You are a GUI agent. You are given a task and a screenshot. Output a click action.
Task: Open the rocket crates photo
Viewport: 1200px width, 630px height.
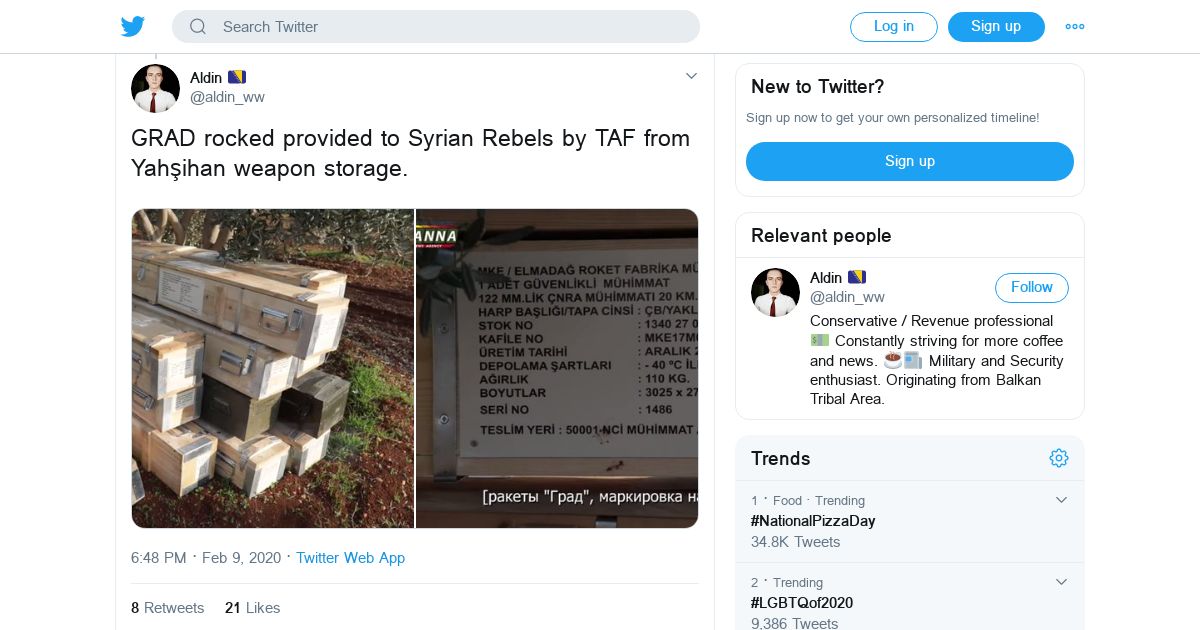[272, 368]
